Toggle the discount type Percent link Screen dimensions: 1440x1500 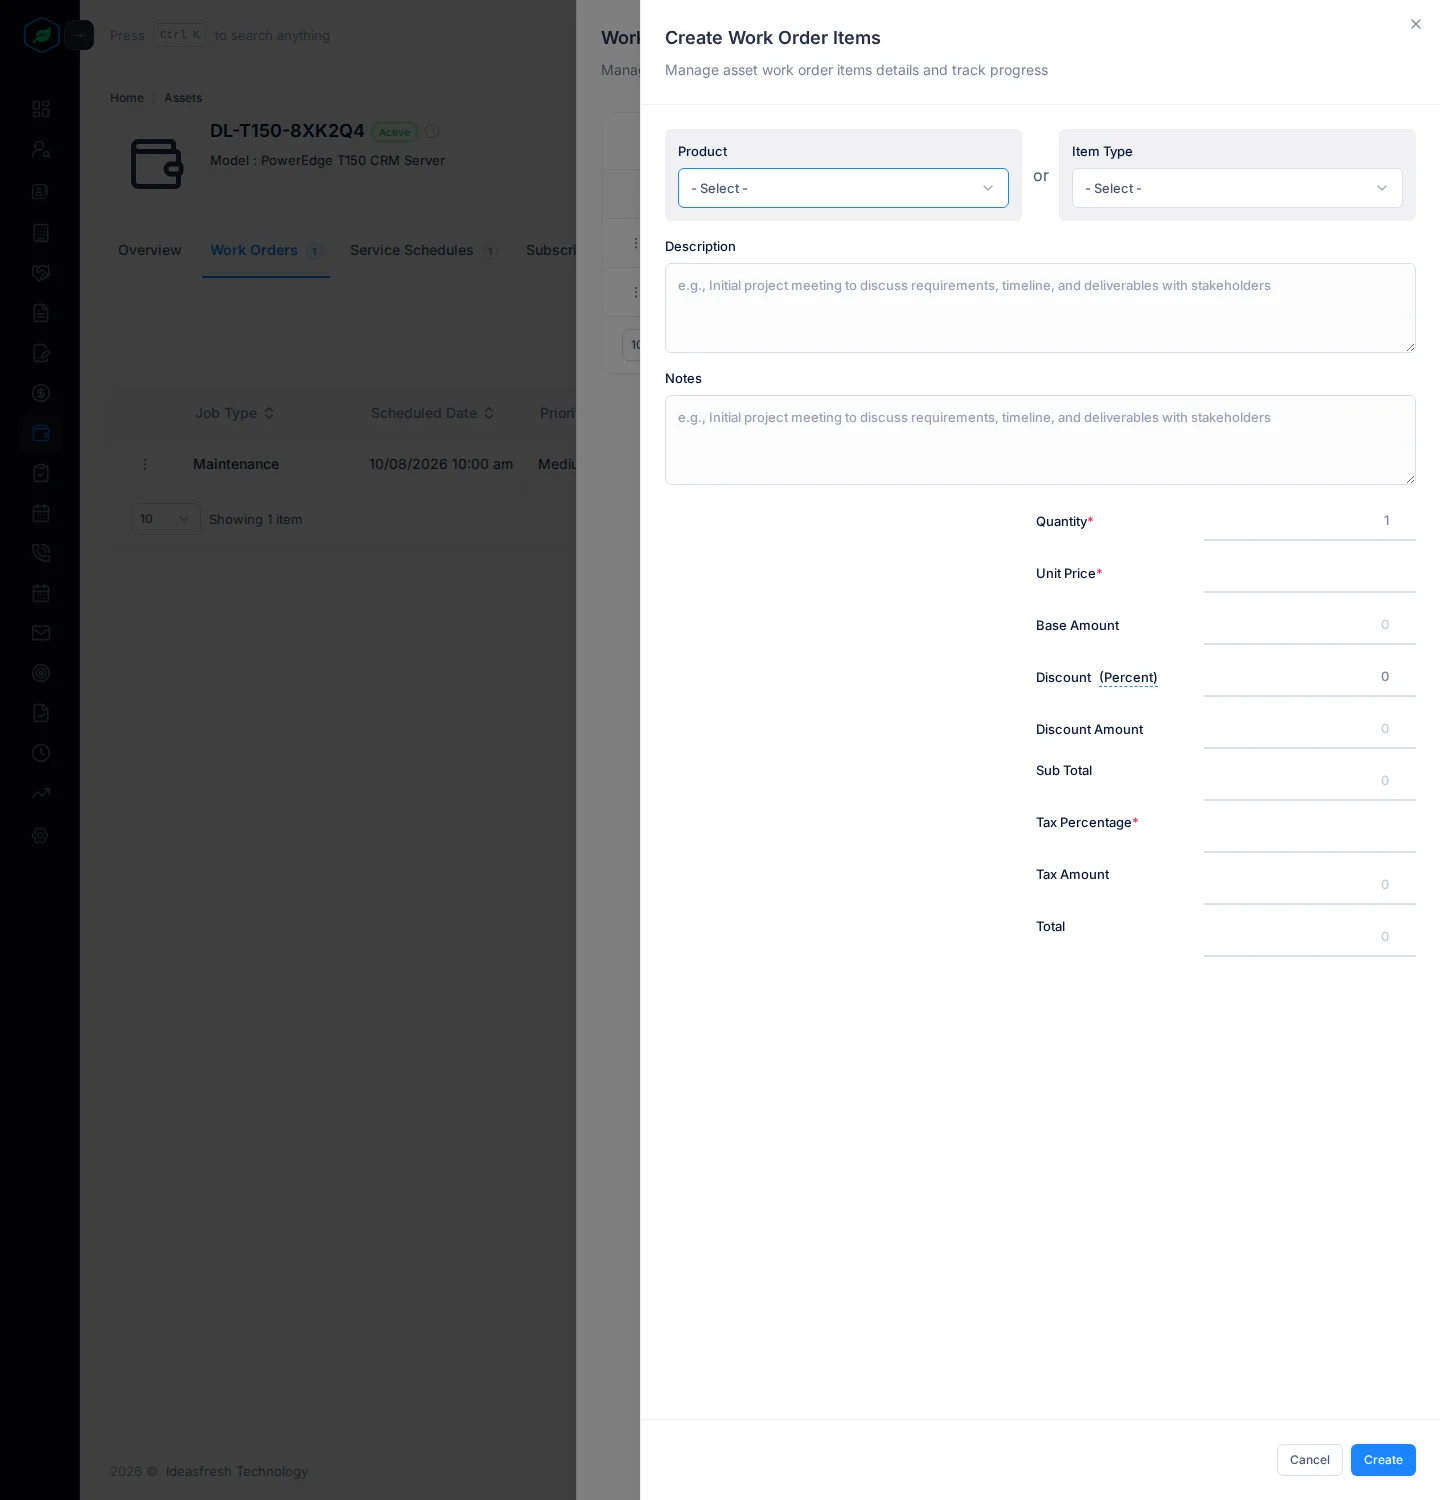(x=1128, y=678)
